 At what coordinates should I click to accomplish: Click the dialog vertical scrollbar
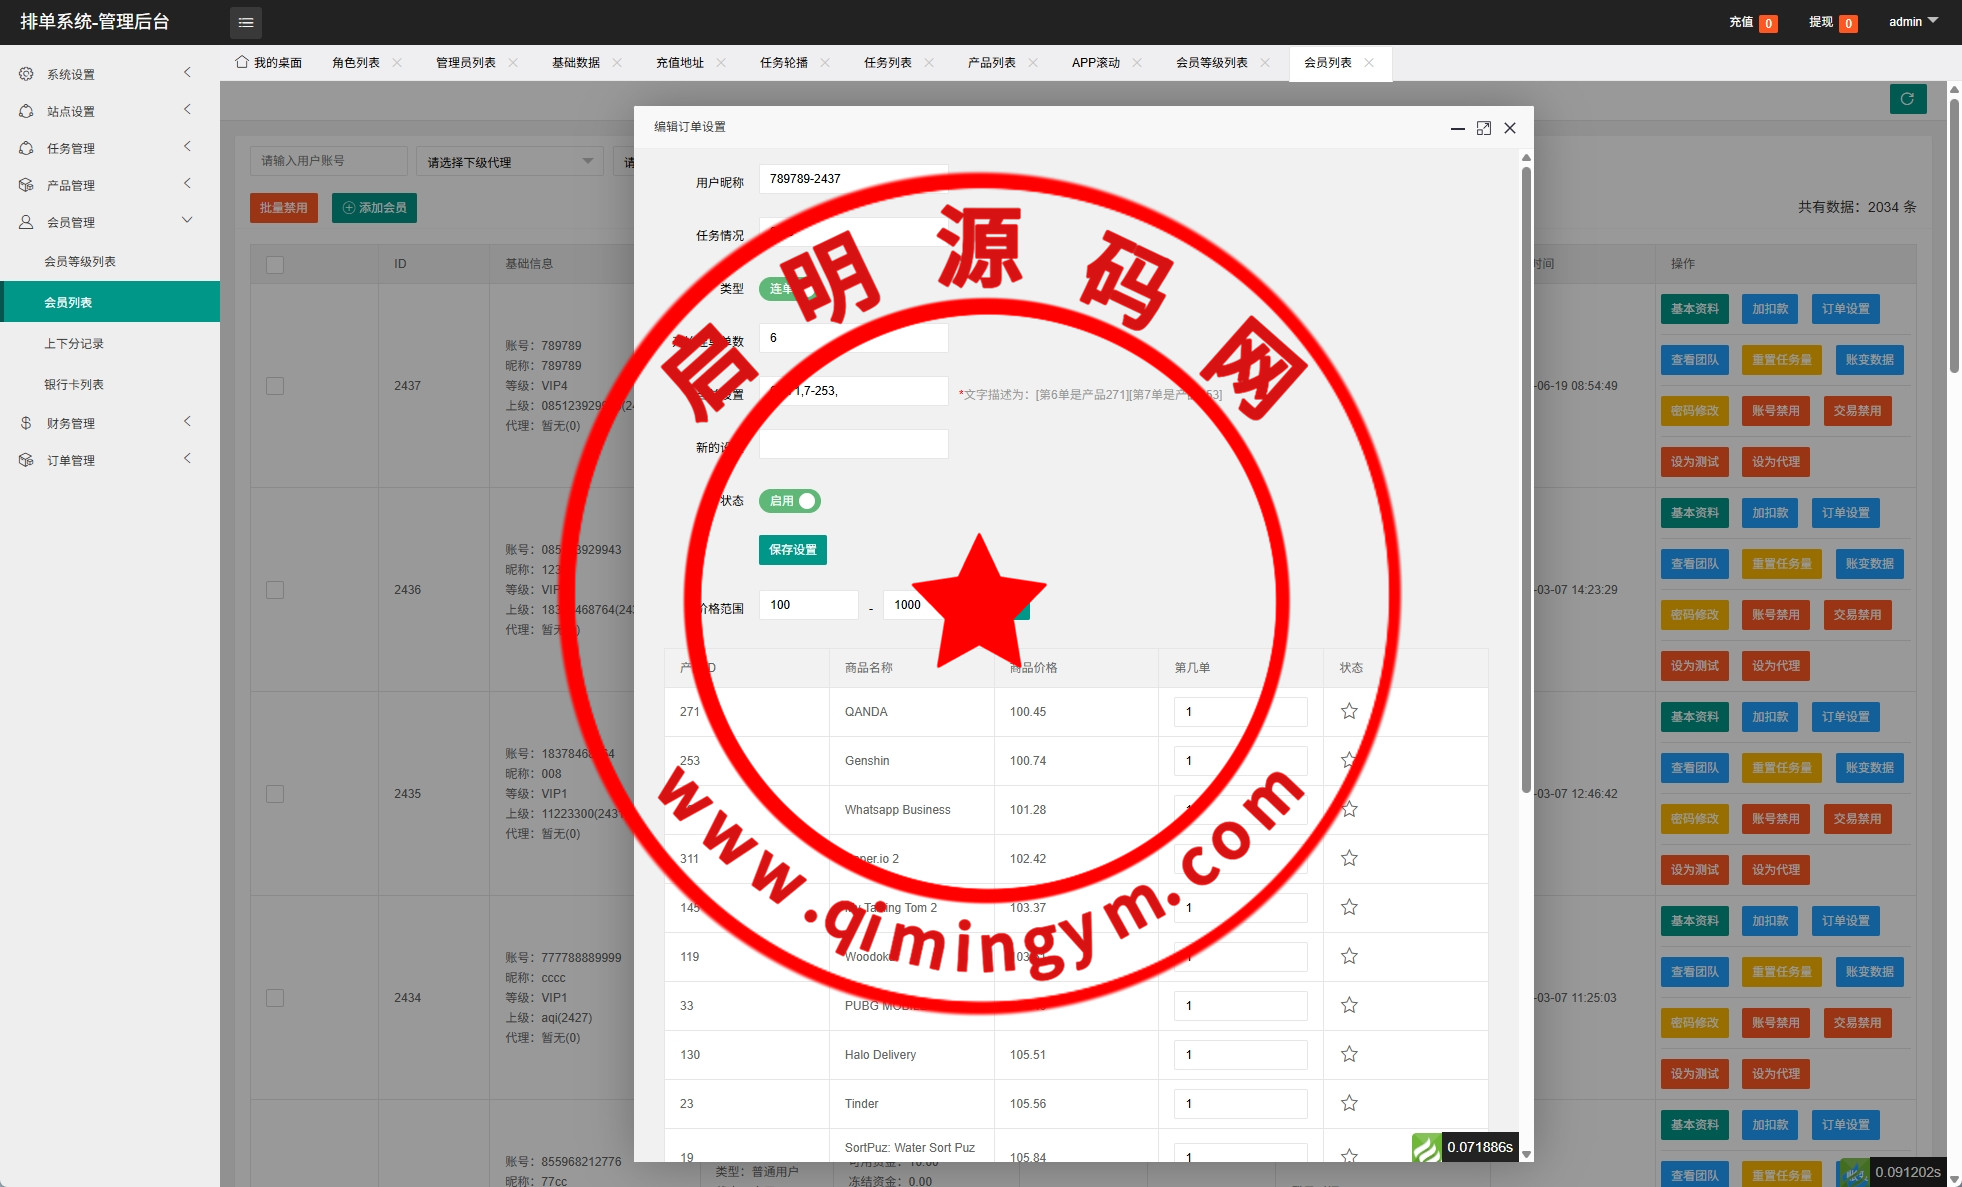(1526, 480)
